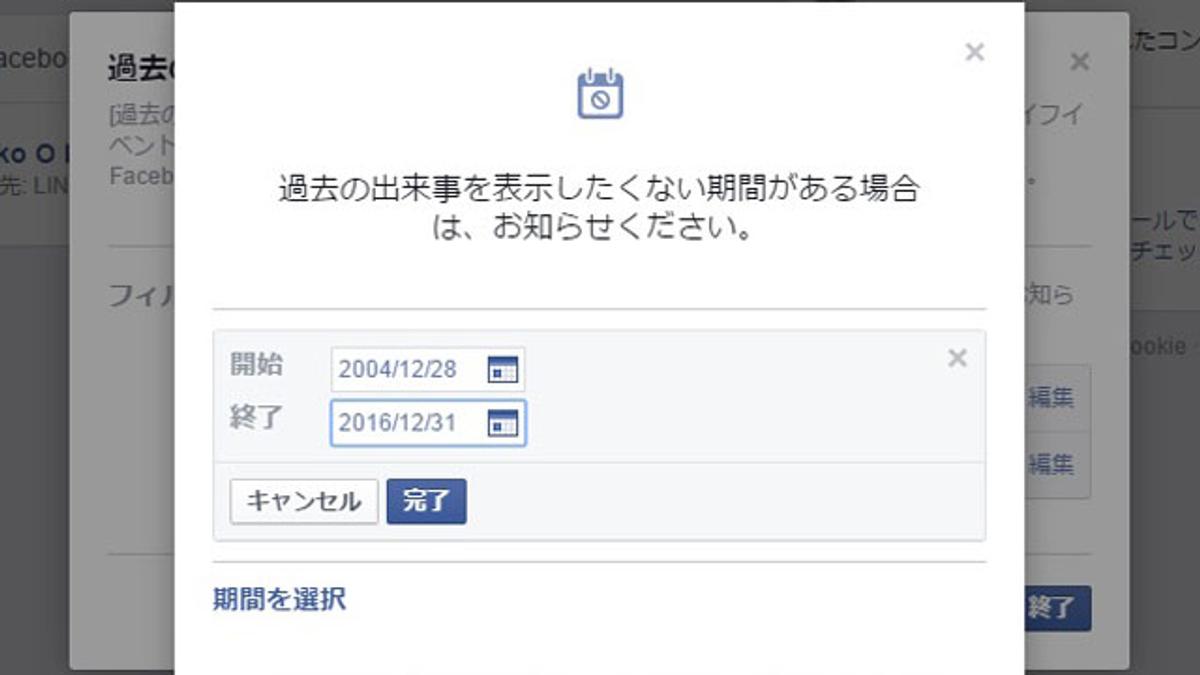Remove the date range row with X
This screenshot has height=675, width=1200.
[957, 358]
